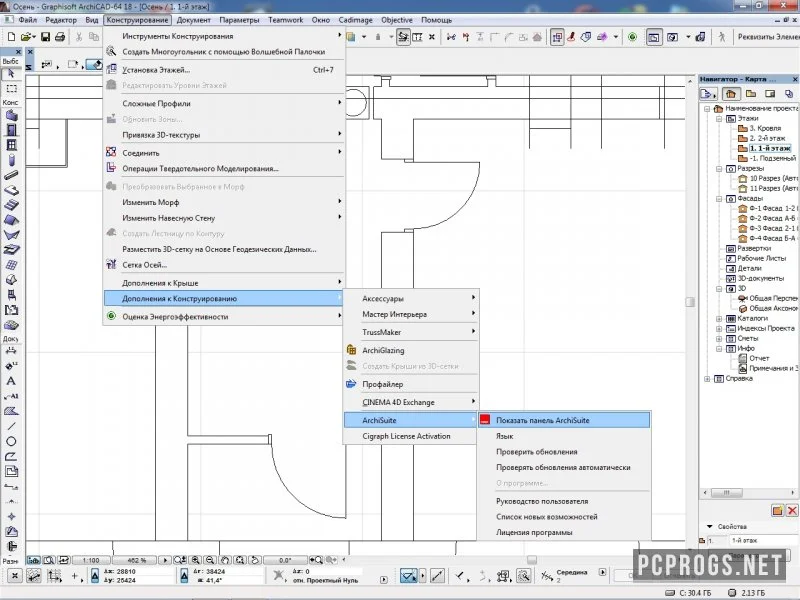
Task: Click the 1-й этаж properties name field
Action: 764,540
